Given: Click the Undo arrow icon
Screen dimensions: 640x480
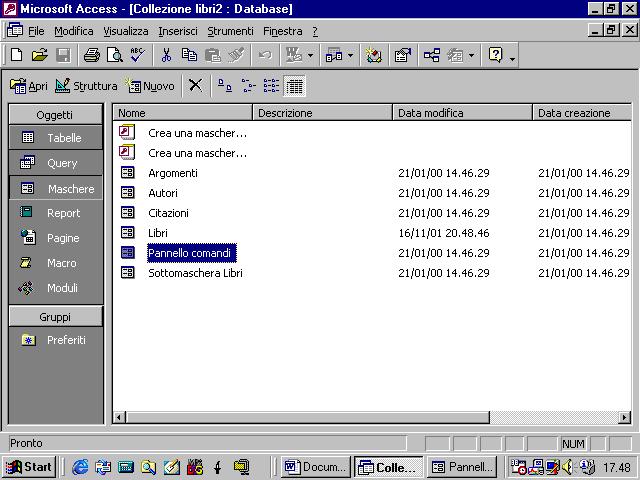Looking at the screenshot, I should pos(265,55).
